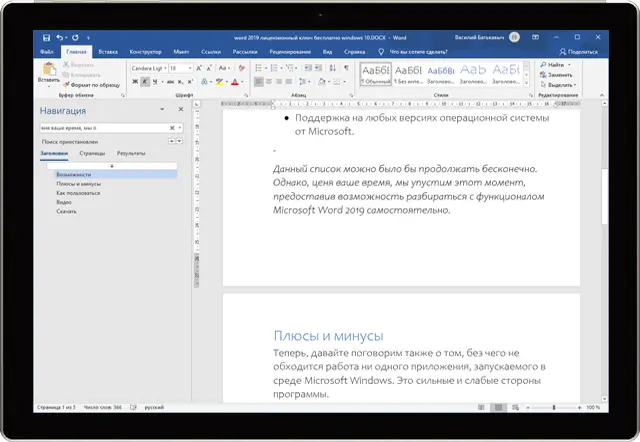The width and height of the screenshot is (640, 442).
Task: Align text right
Action: tap(278, 82)
